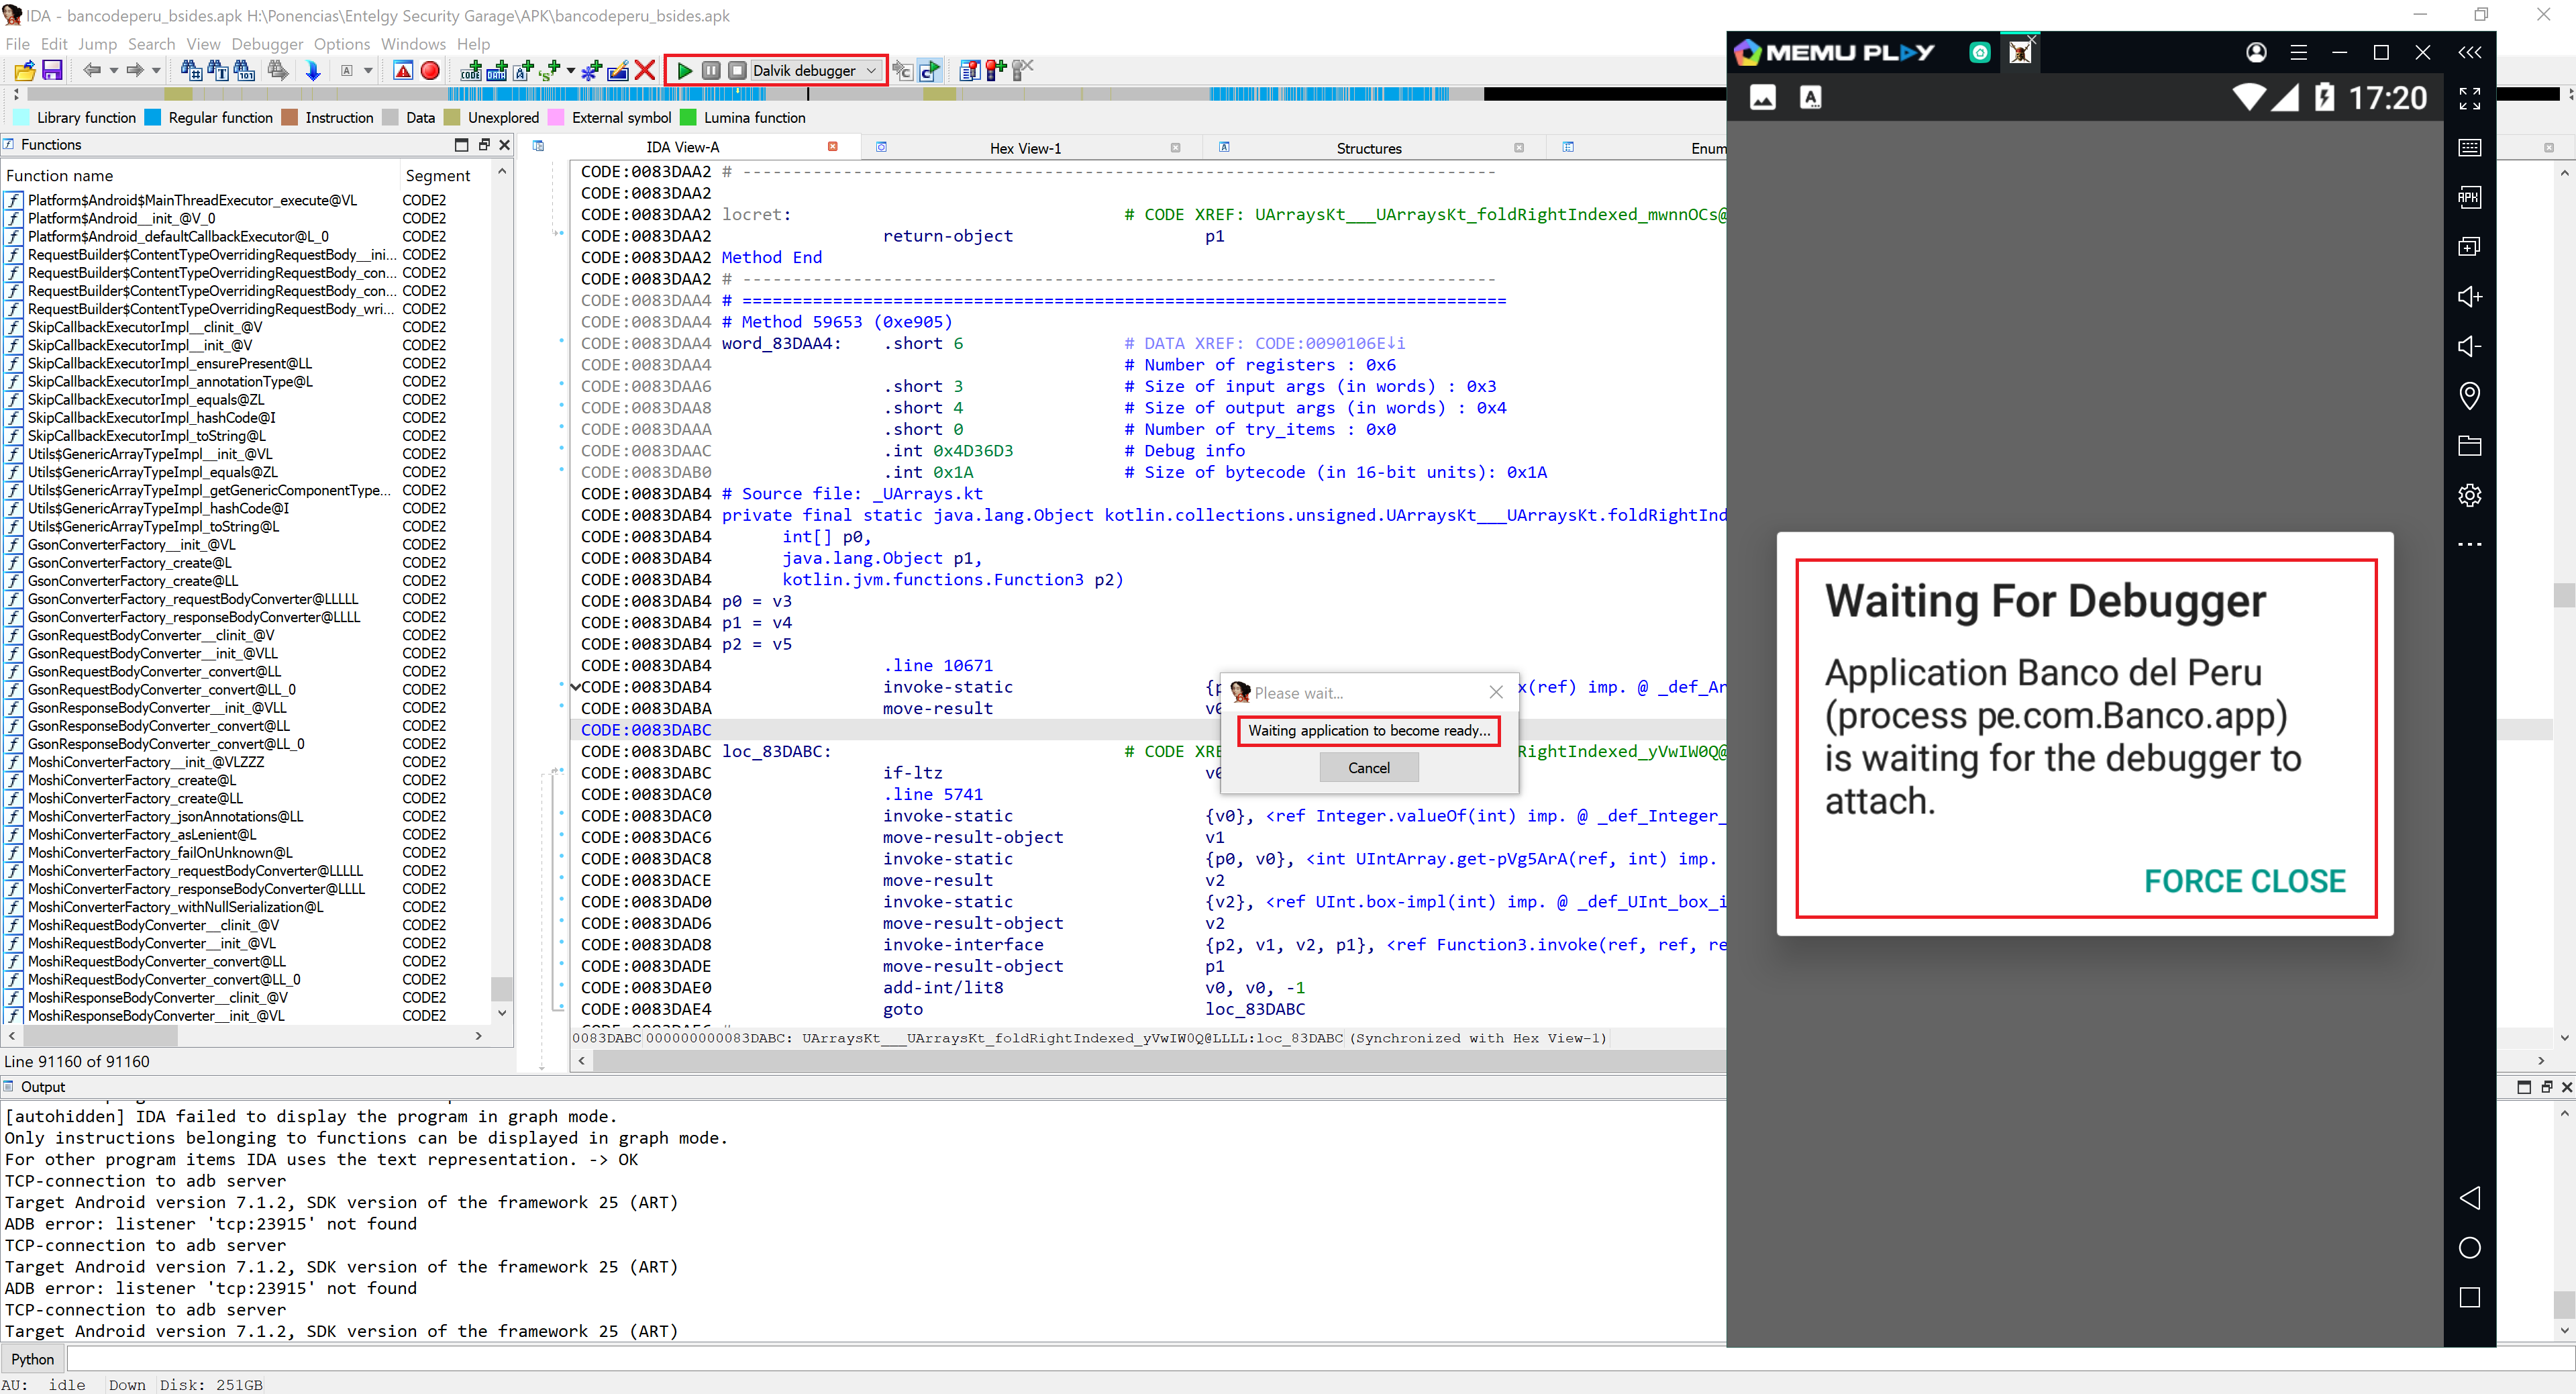Open the MEmu account profile icon
This screenshot has width=2576, height=1394.
point(2256,52)
